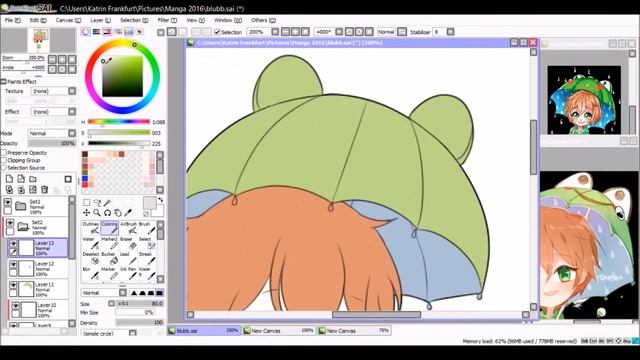640x360 pixels.
Task: Collapse the Paints Effect section
Action: click(x=3, y=82)
